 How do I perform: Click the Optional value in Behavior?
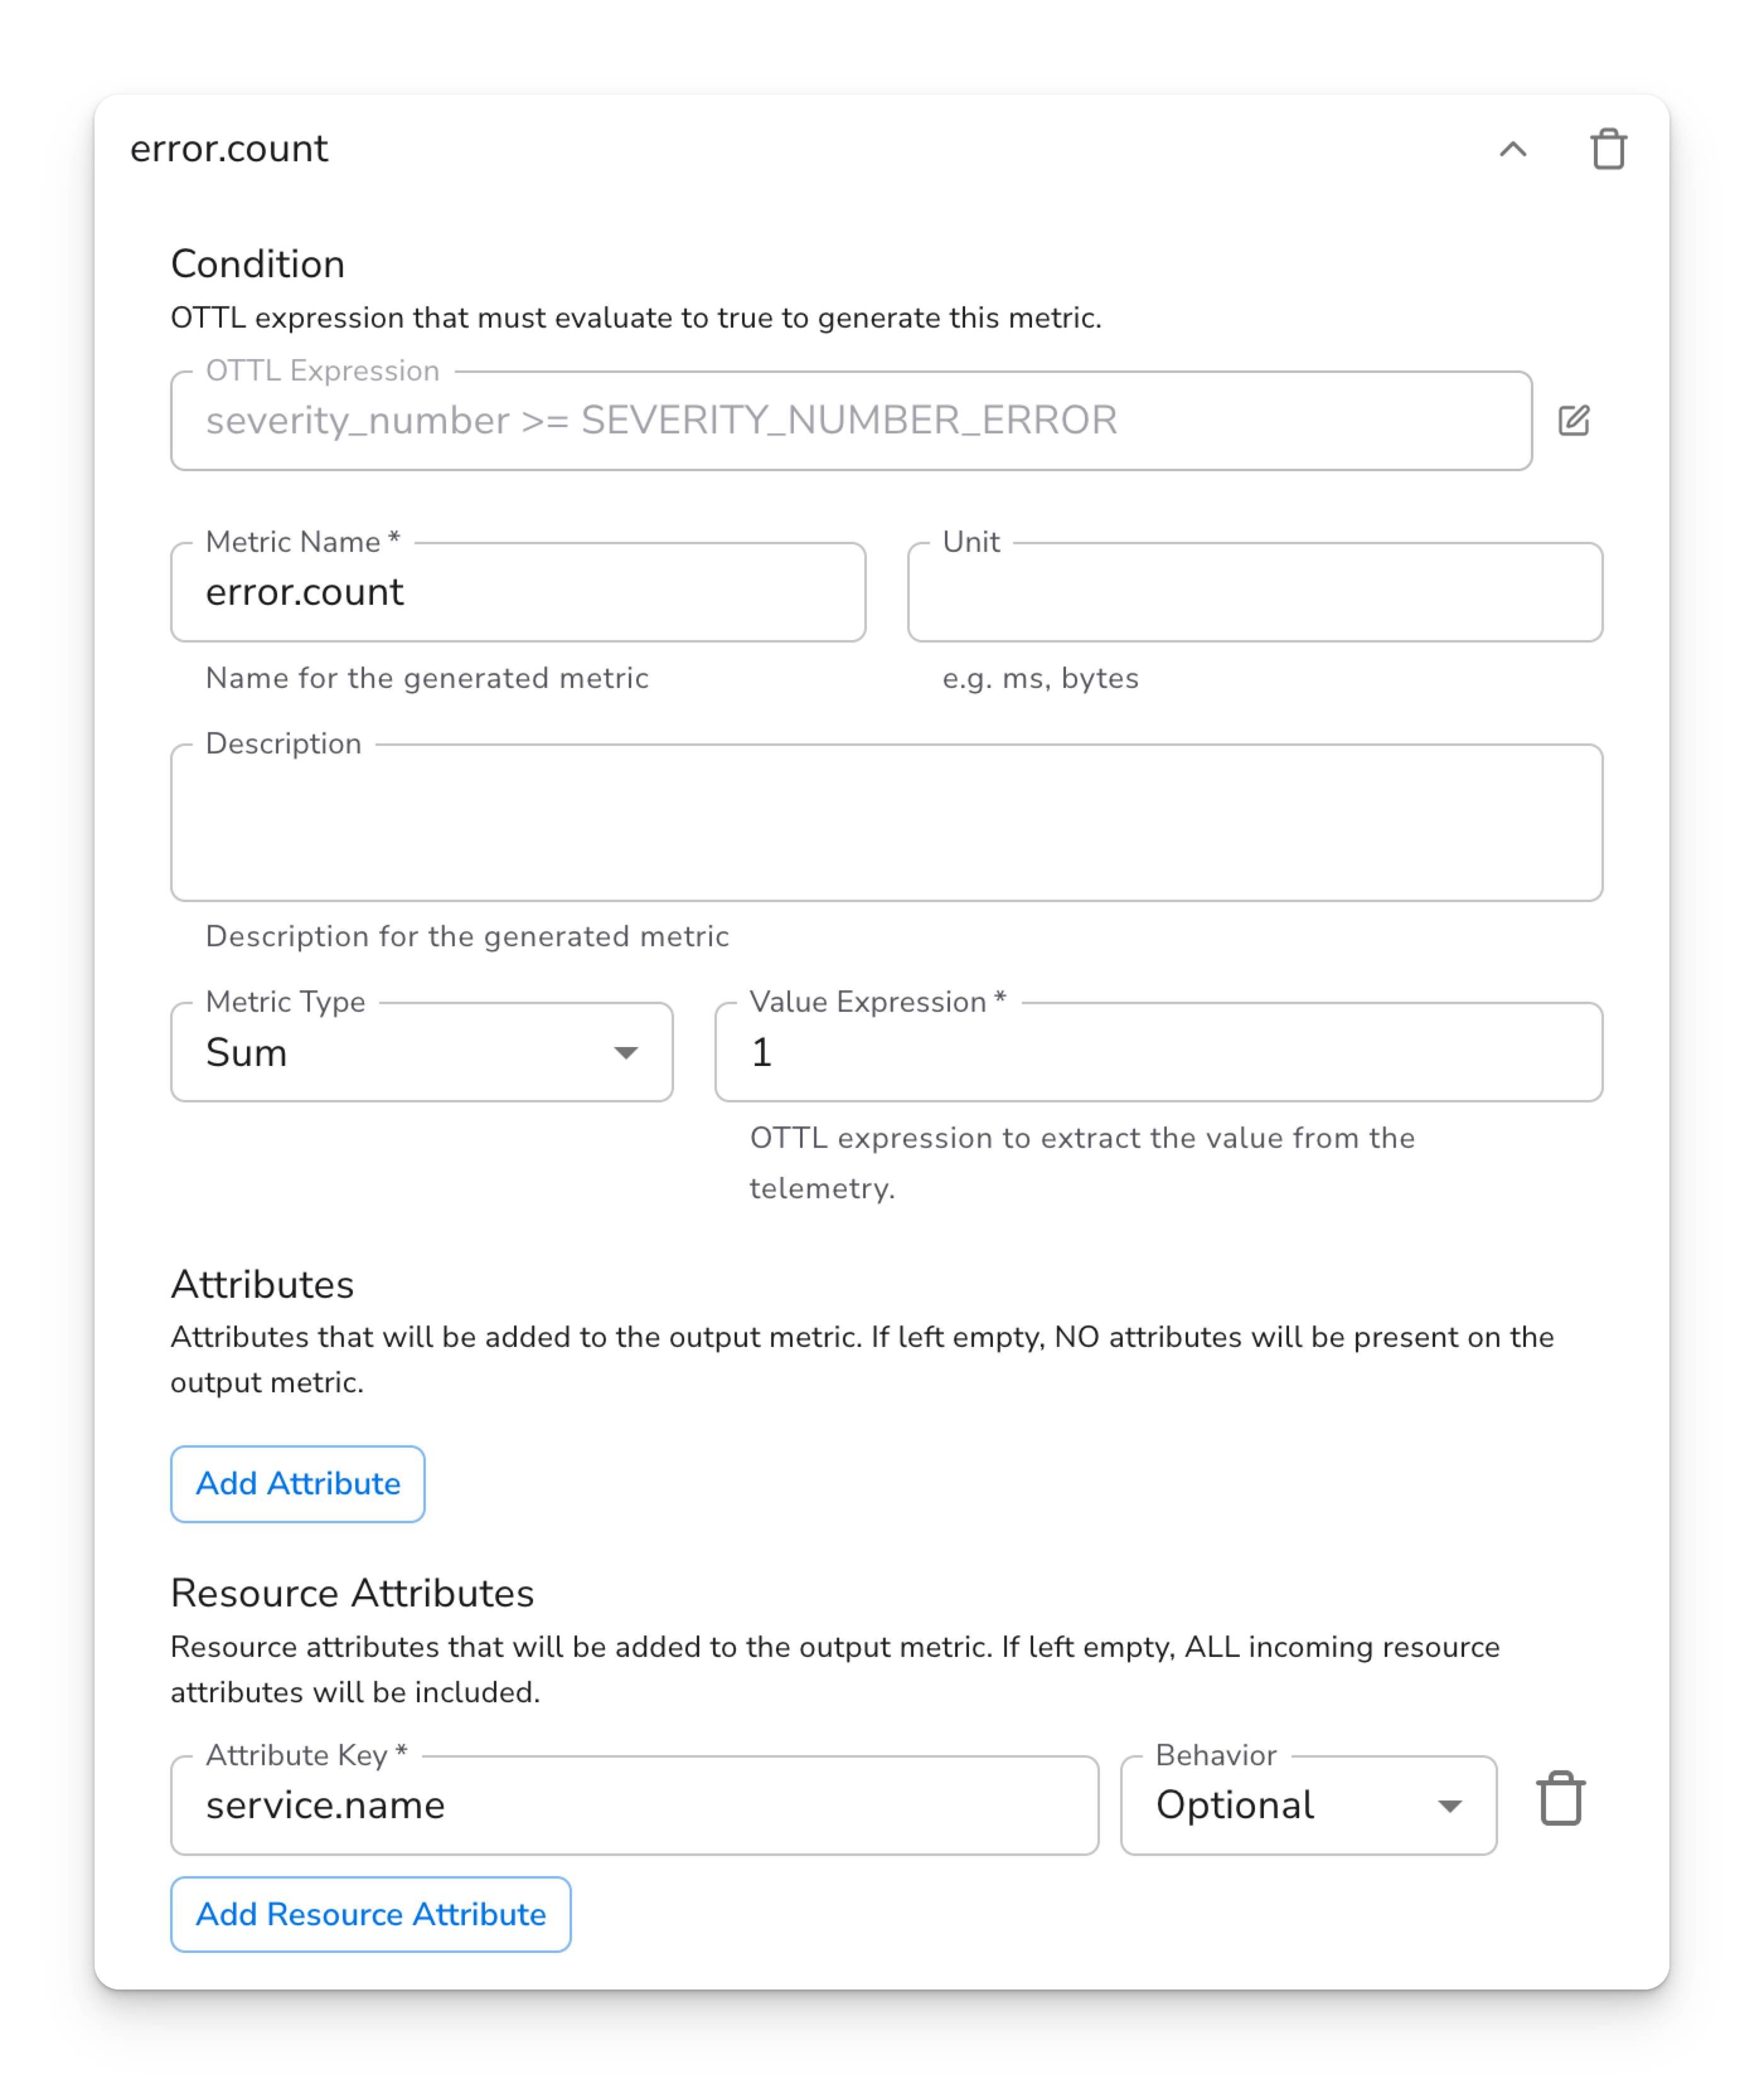pos(1235,1806)
